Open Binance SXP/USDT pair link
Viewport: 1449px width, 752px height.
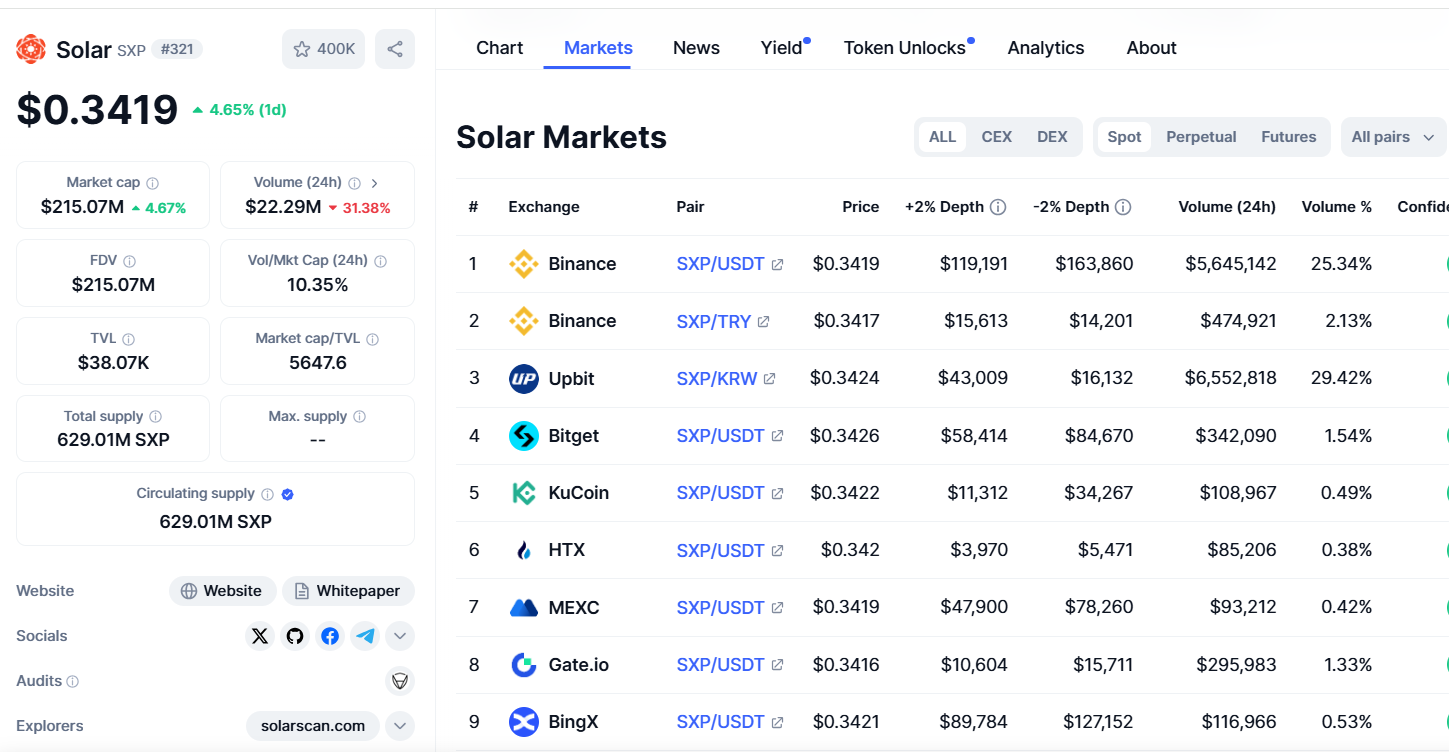730,264
